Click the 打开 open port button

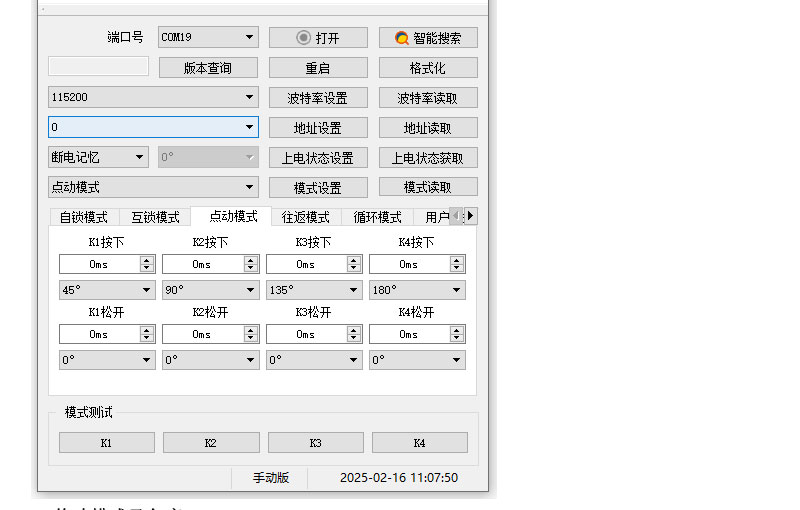pyautogui.click(x=318, y=38)
